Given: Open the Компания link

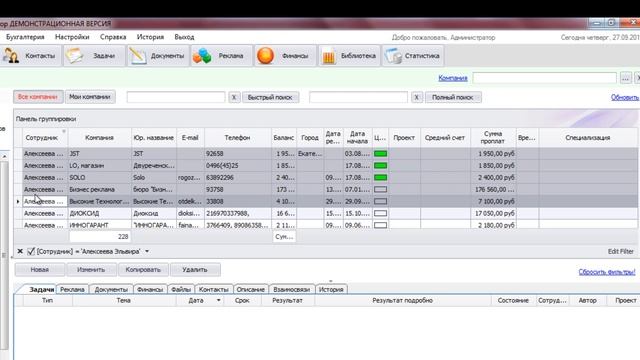Looking at the screenshot, I should [x=453, y=78].
